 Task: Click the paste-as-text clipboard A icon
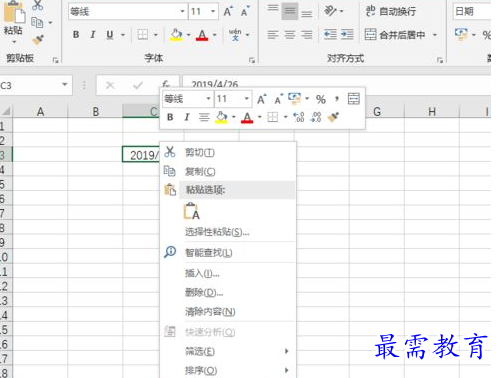(x=192, y=211)
